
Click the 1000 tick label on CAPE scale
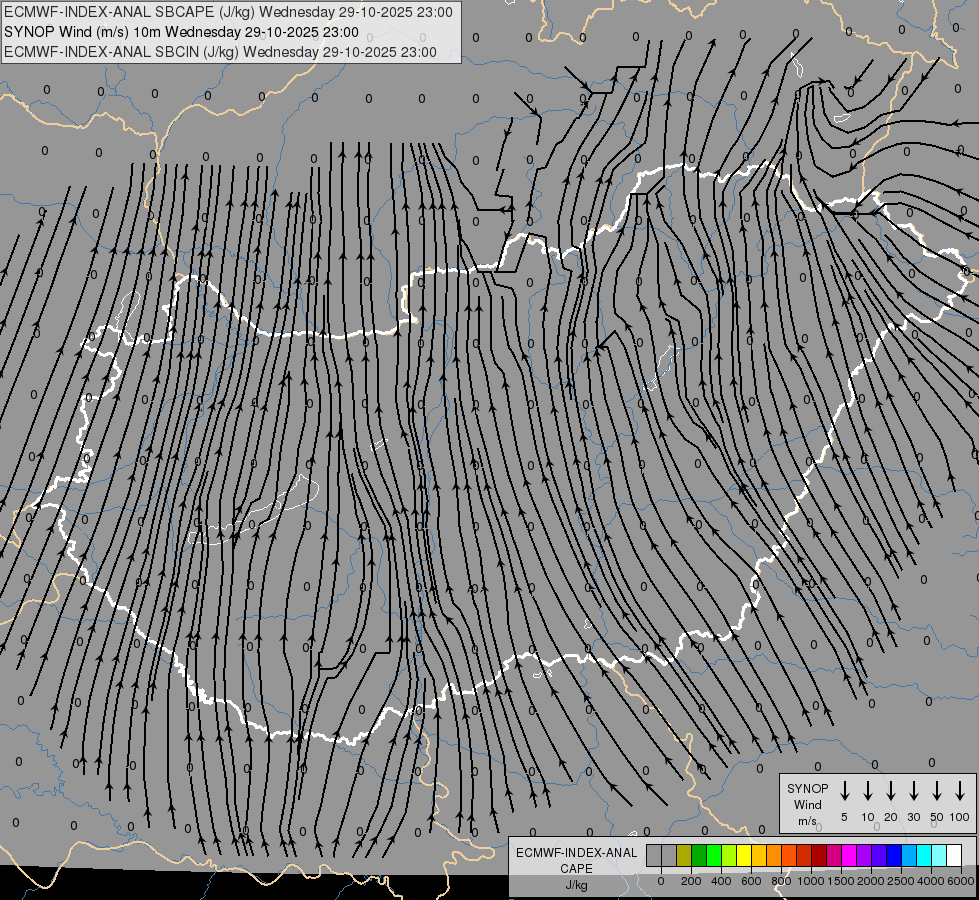click(x=811, y=881)
